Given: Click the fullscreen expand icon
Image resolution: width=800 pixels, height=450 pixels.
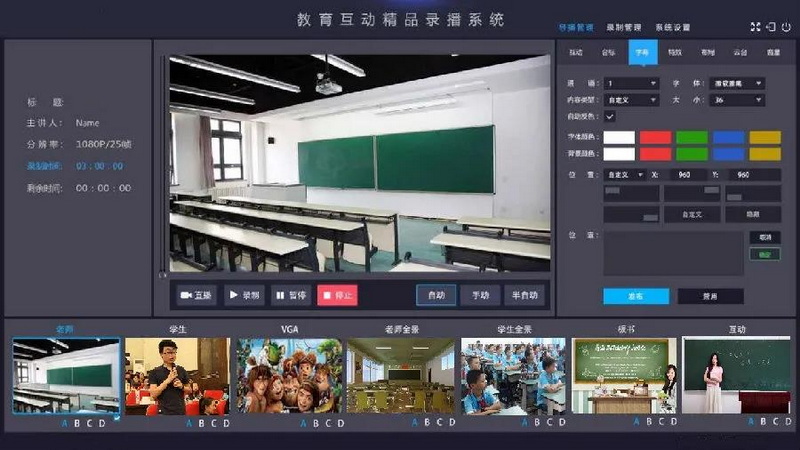Looking at the screenshot, I should click(755, 27).
